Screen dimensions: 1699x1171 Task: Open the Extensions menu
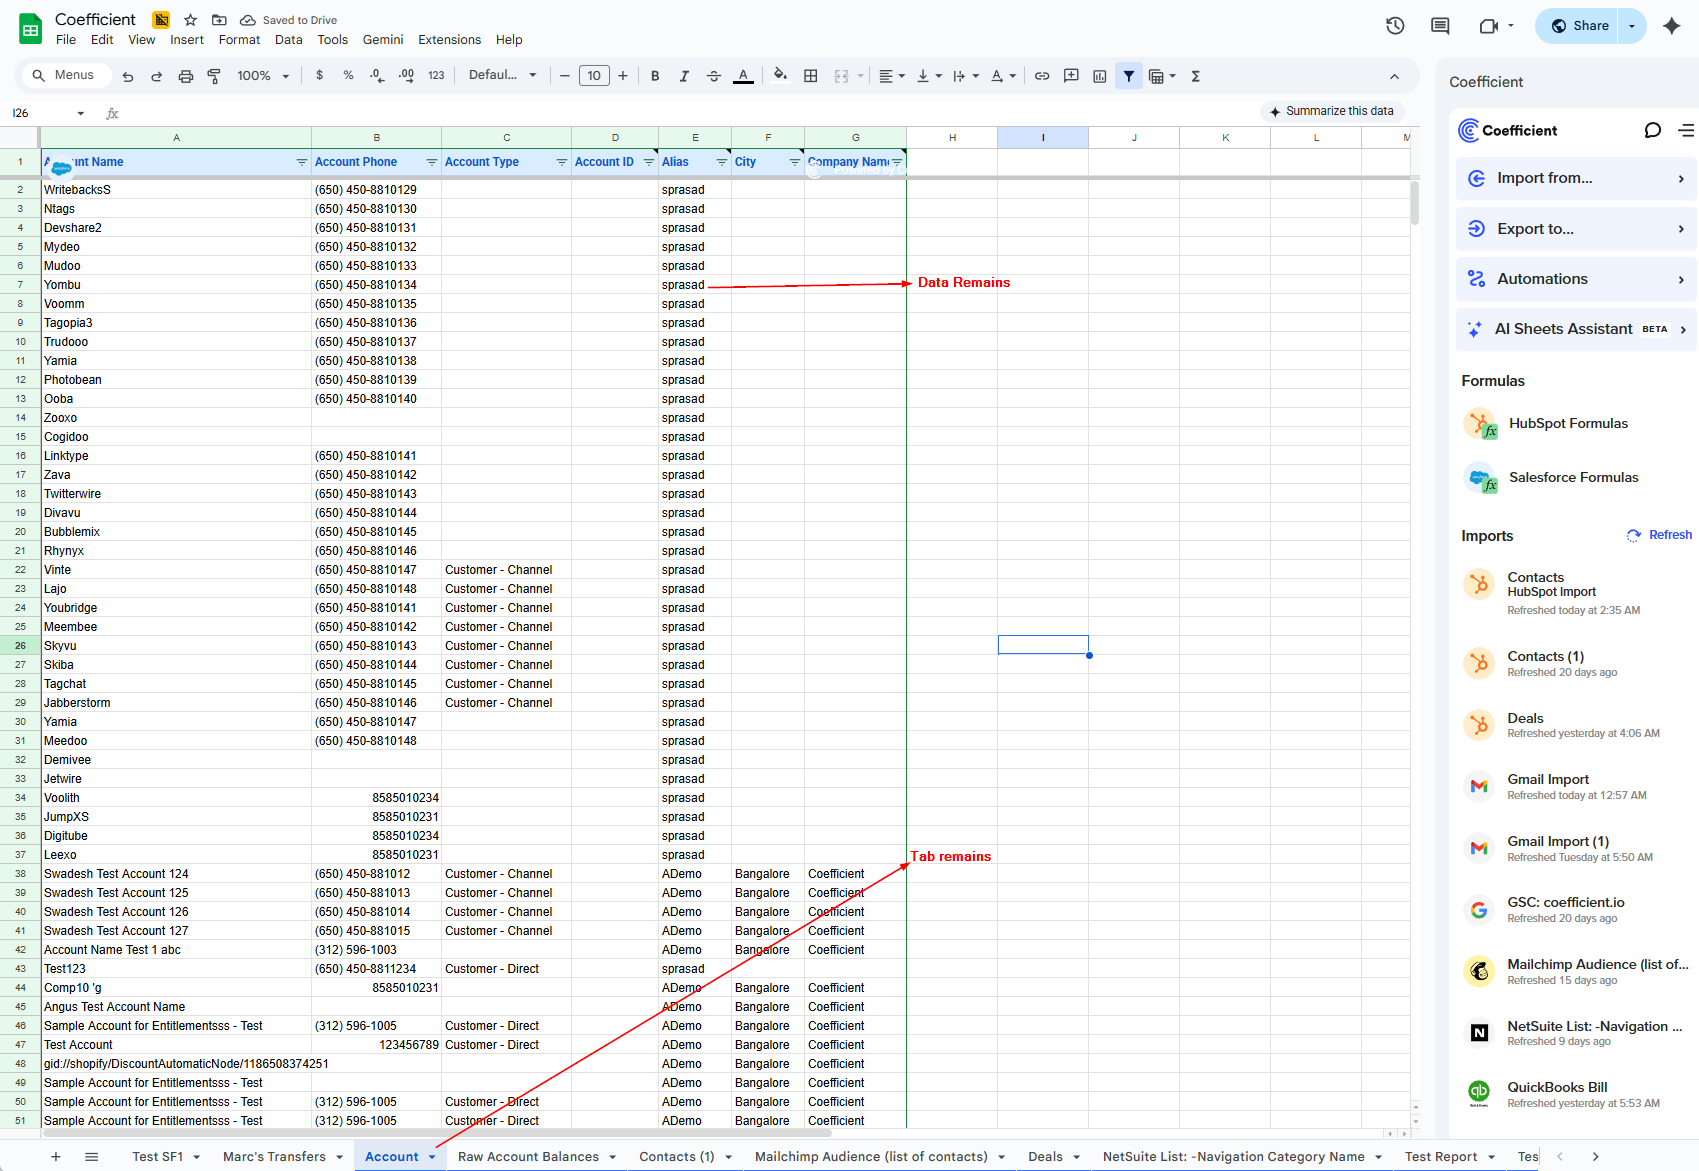pos(449,40)
